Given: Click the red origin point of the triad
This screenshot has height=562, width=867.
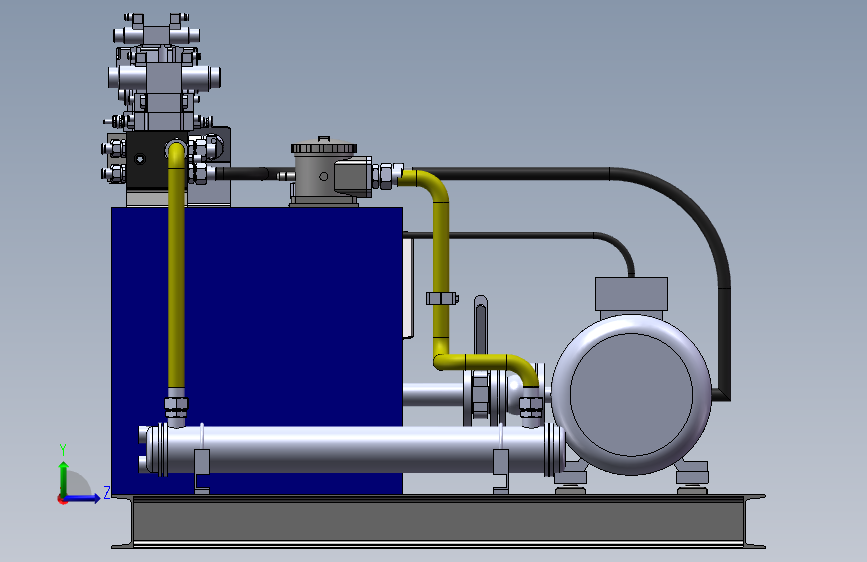Looking at the screenshot, I should point(61,500).
